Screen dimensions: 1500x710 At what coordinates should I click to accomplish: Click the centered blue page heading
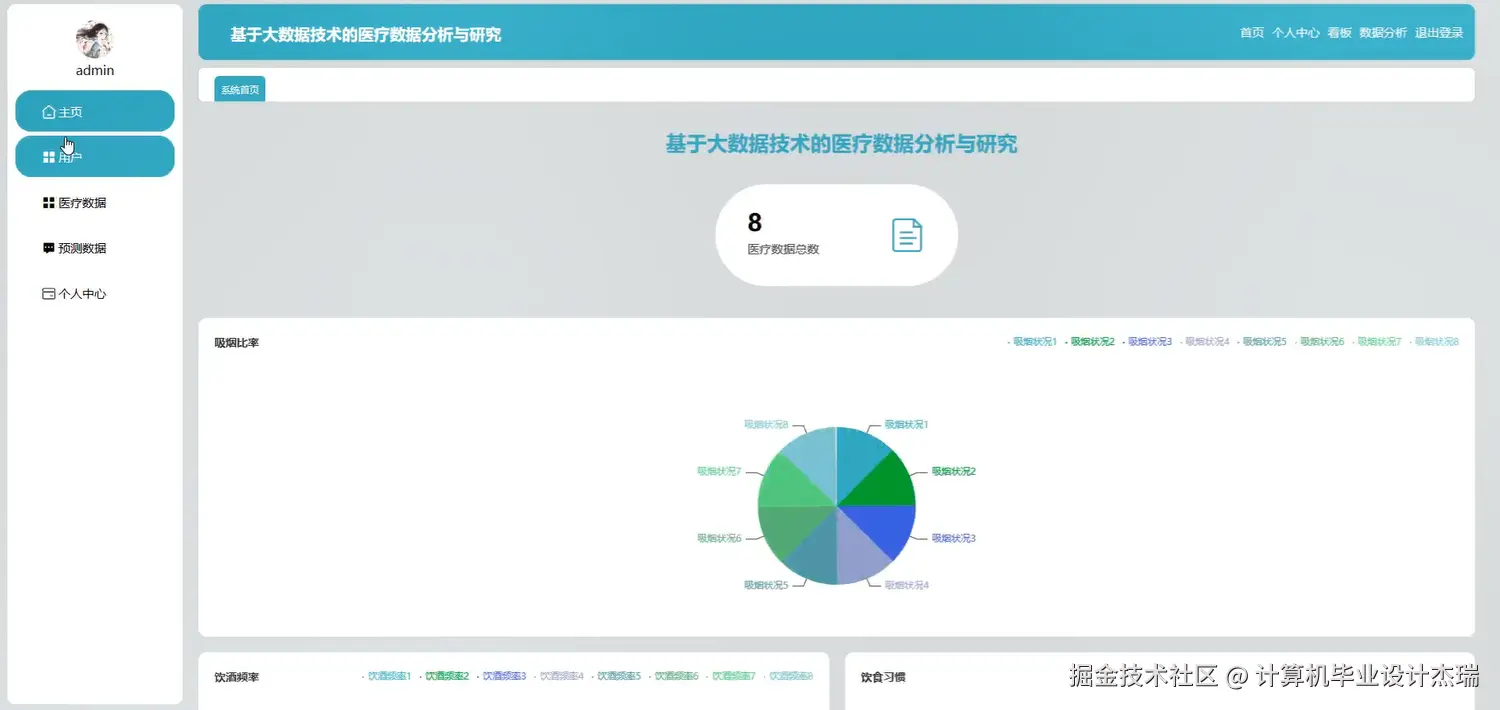click(x=841, y=144)
